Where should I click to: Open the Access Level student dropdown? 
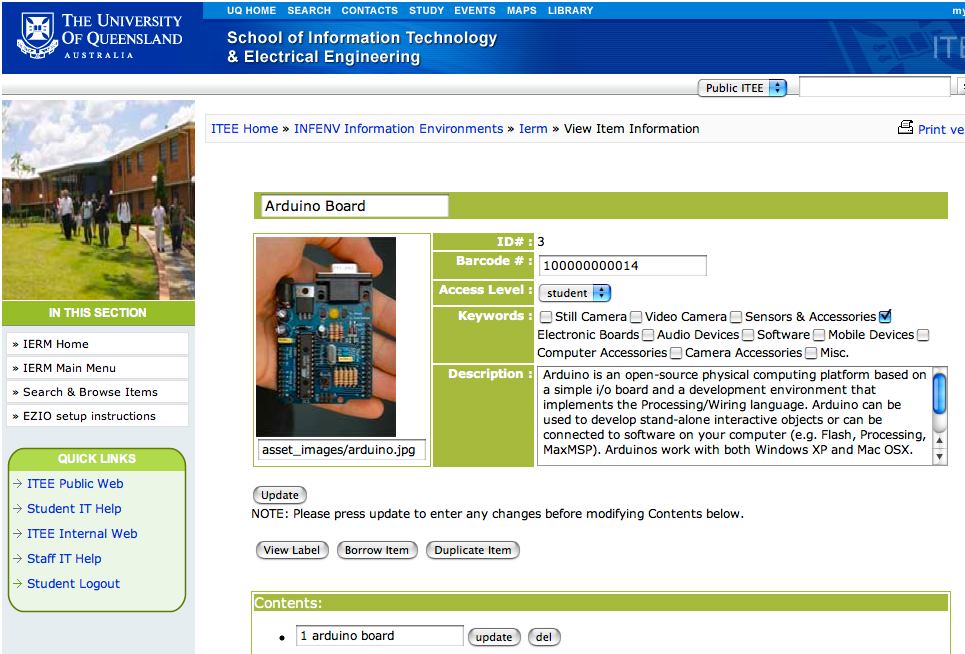[x=575, y=293]
